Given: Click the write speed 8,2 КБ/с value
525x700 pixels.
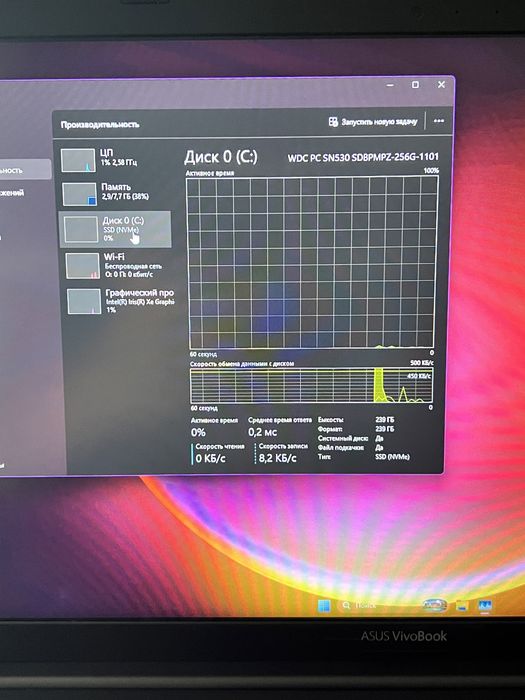Looking at the screenshot, I should click(277, 458).
